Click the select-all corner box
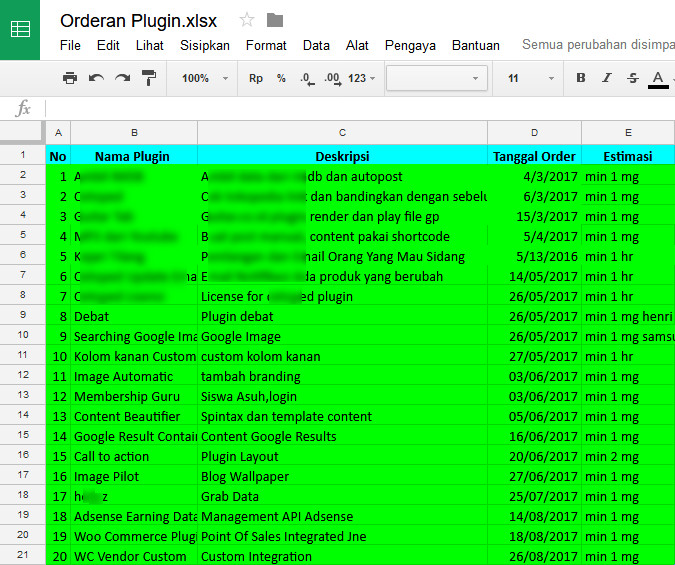The height and width of the screenshot is (565, 675). tap(22, 132)
